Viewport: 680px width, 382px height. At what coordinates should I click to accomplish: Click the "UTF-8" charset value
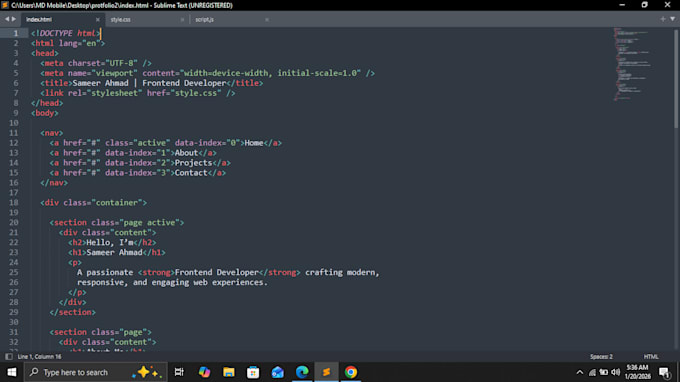121,63
